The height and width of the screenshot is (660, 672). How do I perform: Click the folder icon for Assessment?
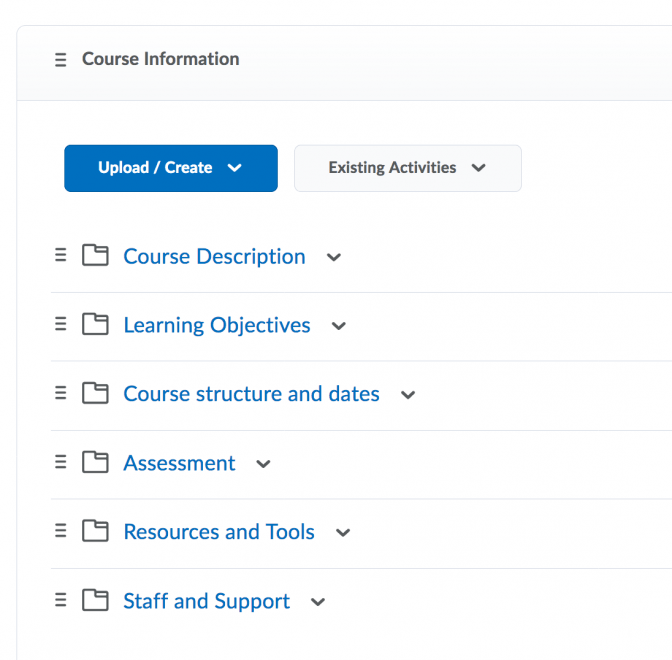click(x=95, y=462)
